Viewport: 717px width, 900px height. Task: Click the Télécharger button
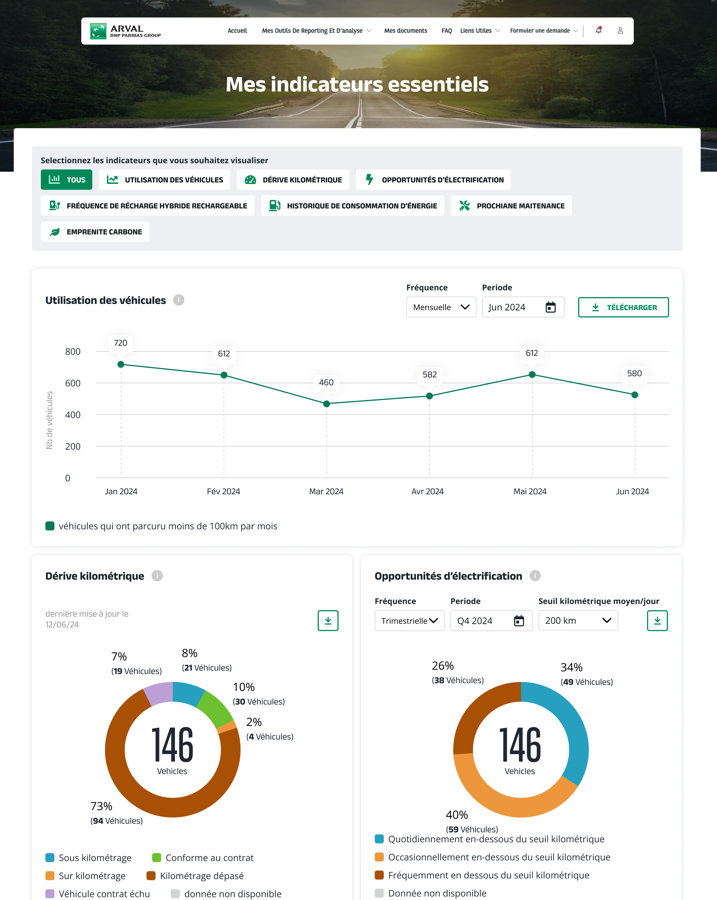(623, 308)
